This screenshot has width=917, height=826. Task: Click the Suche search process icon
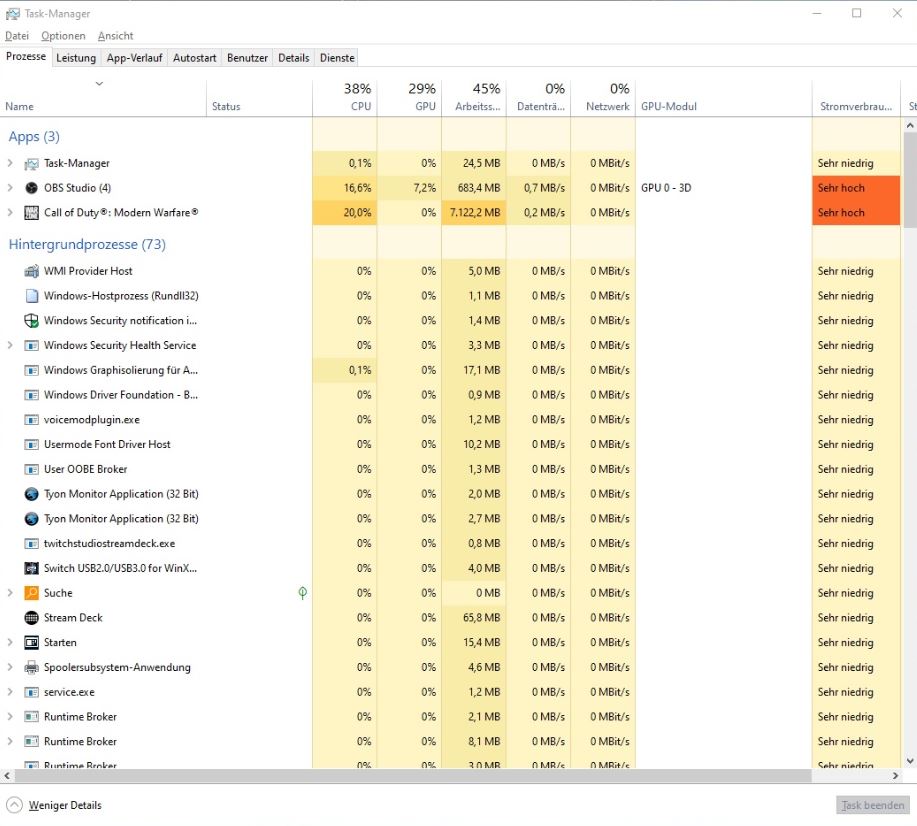click(x=31, y=593)
